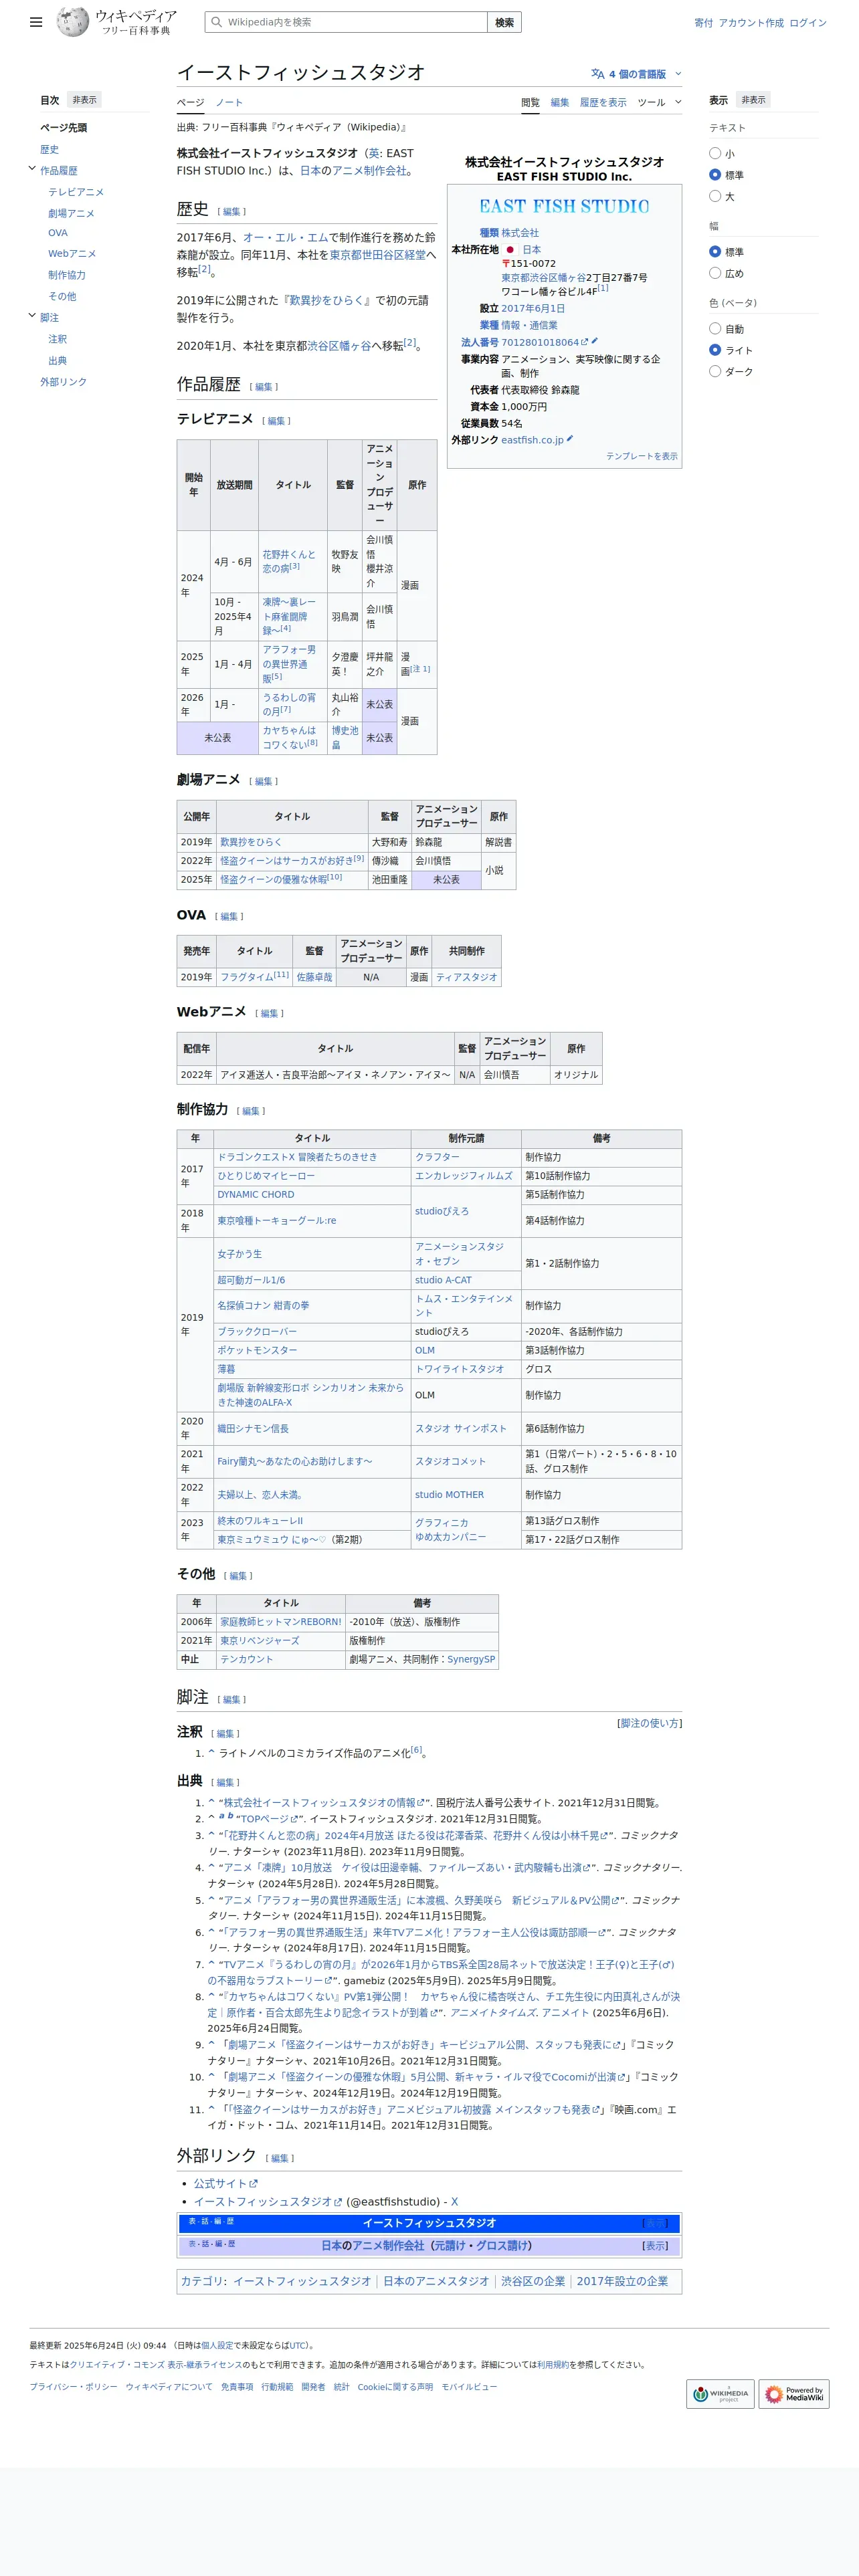The image size is (859, 2576).
Task: Click the magnifier icon in search box
Action: 216,22
